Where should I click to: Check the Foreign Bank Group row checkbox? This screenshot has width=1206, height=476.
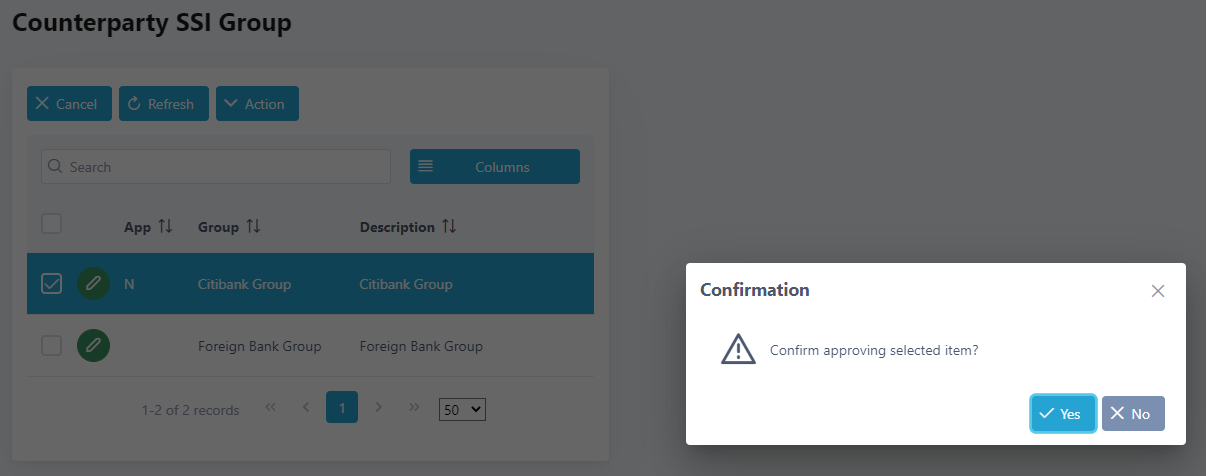click(x=51, y=346)
